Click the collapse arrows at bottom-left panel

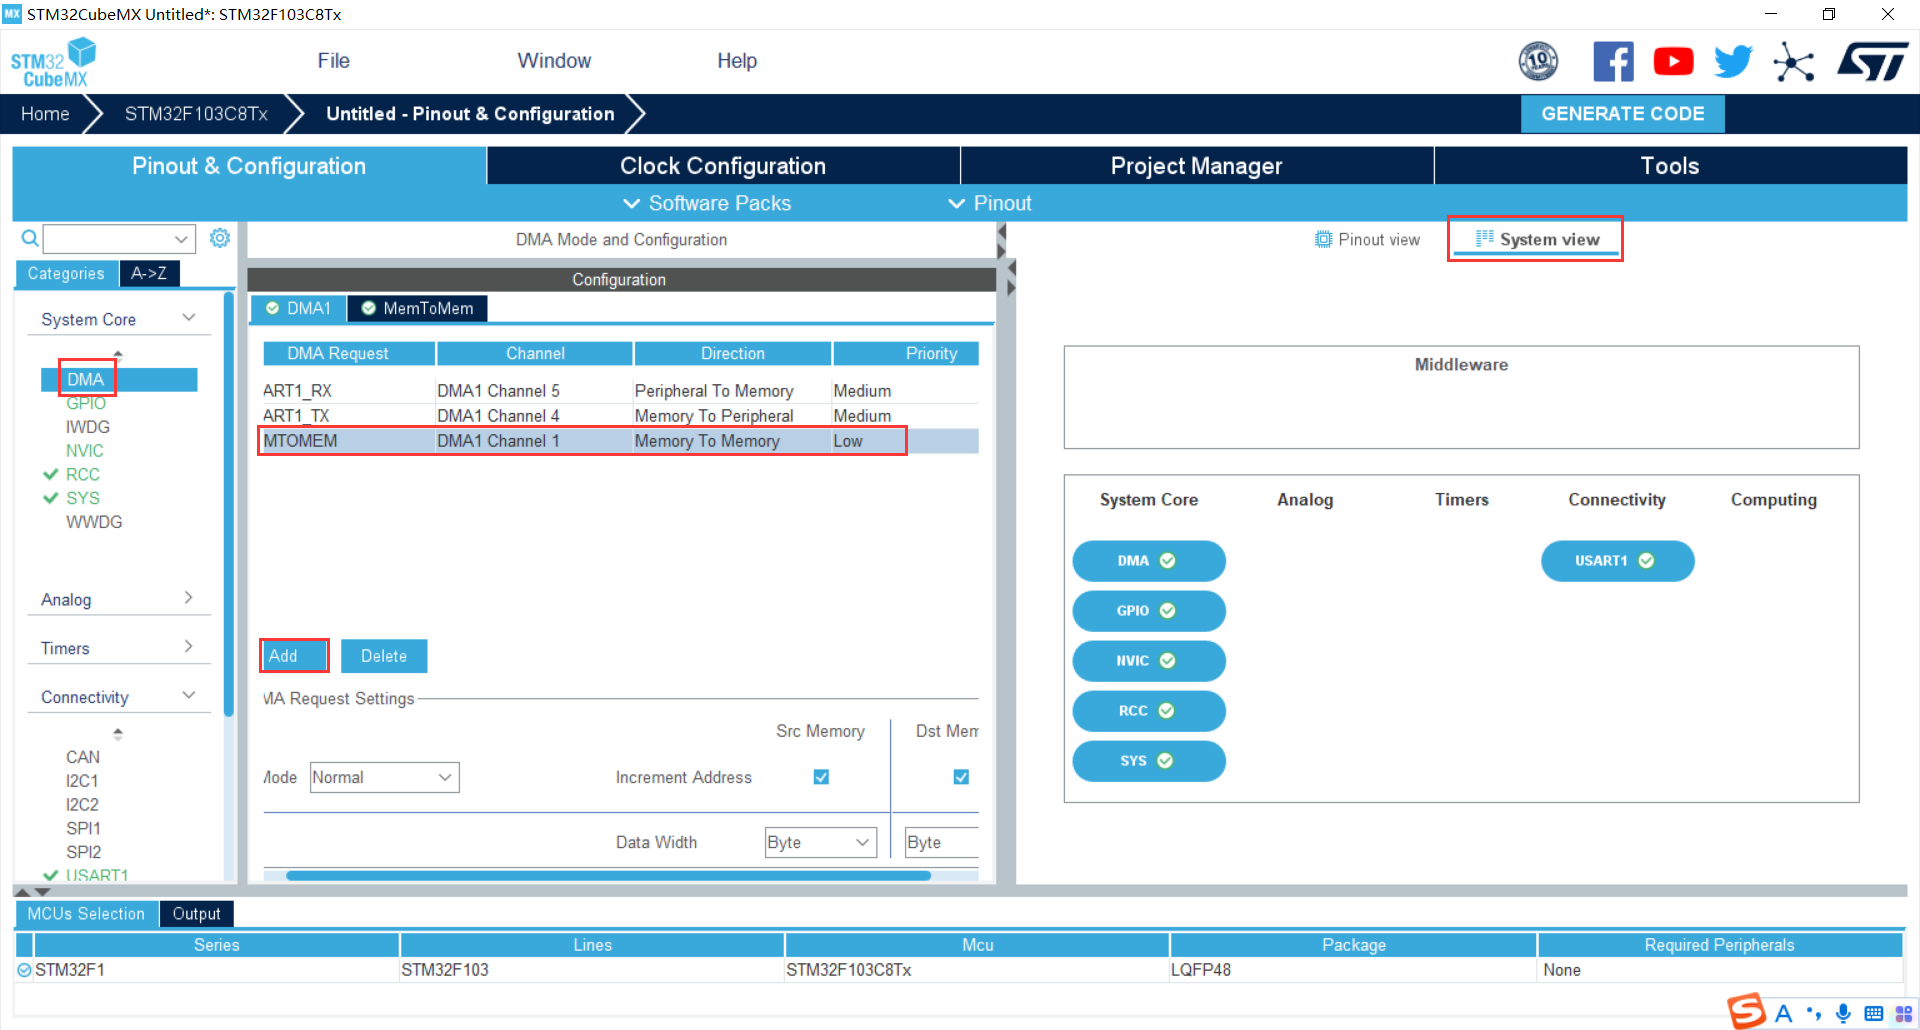[x=32, y=891]
